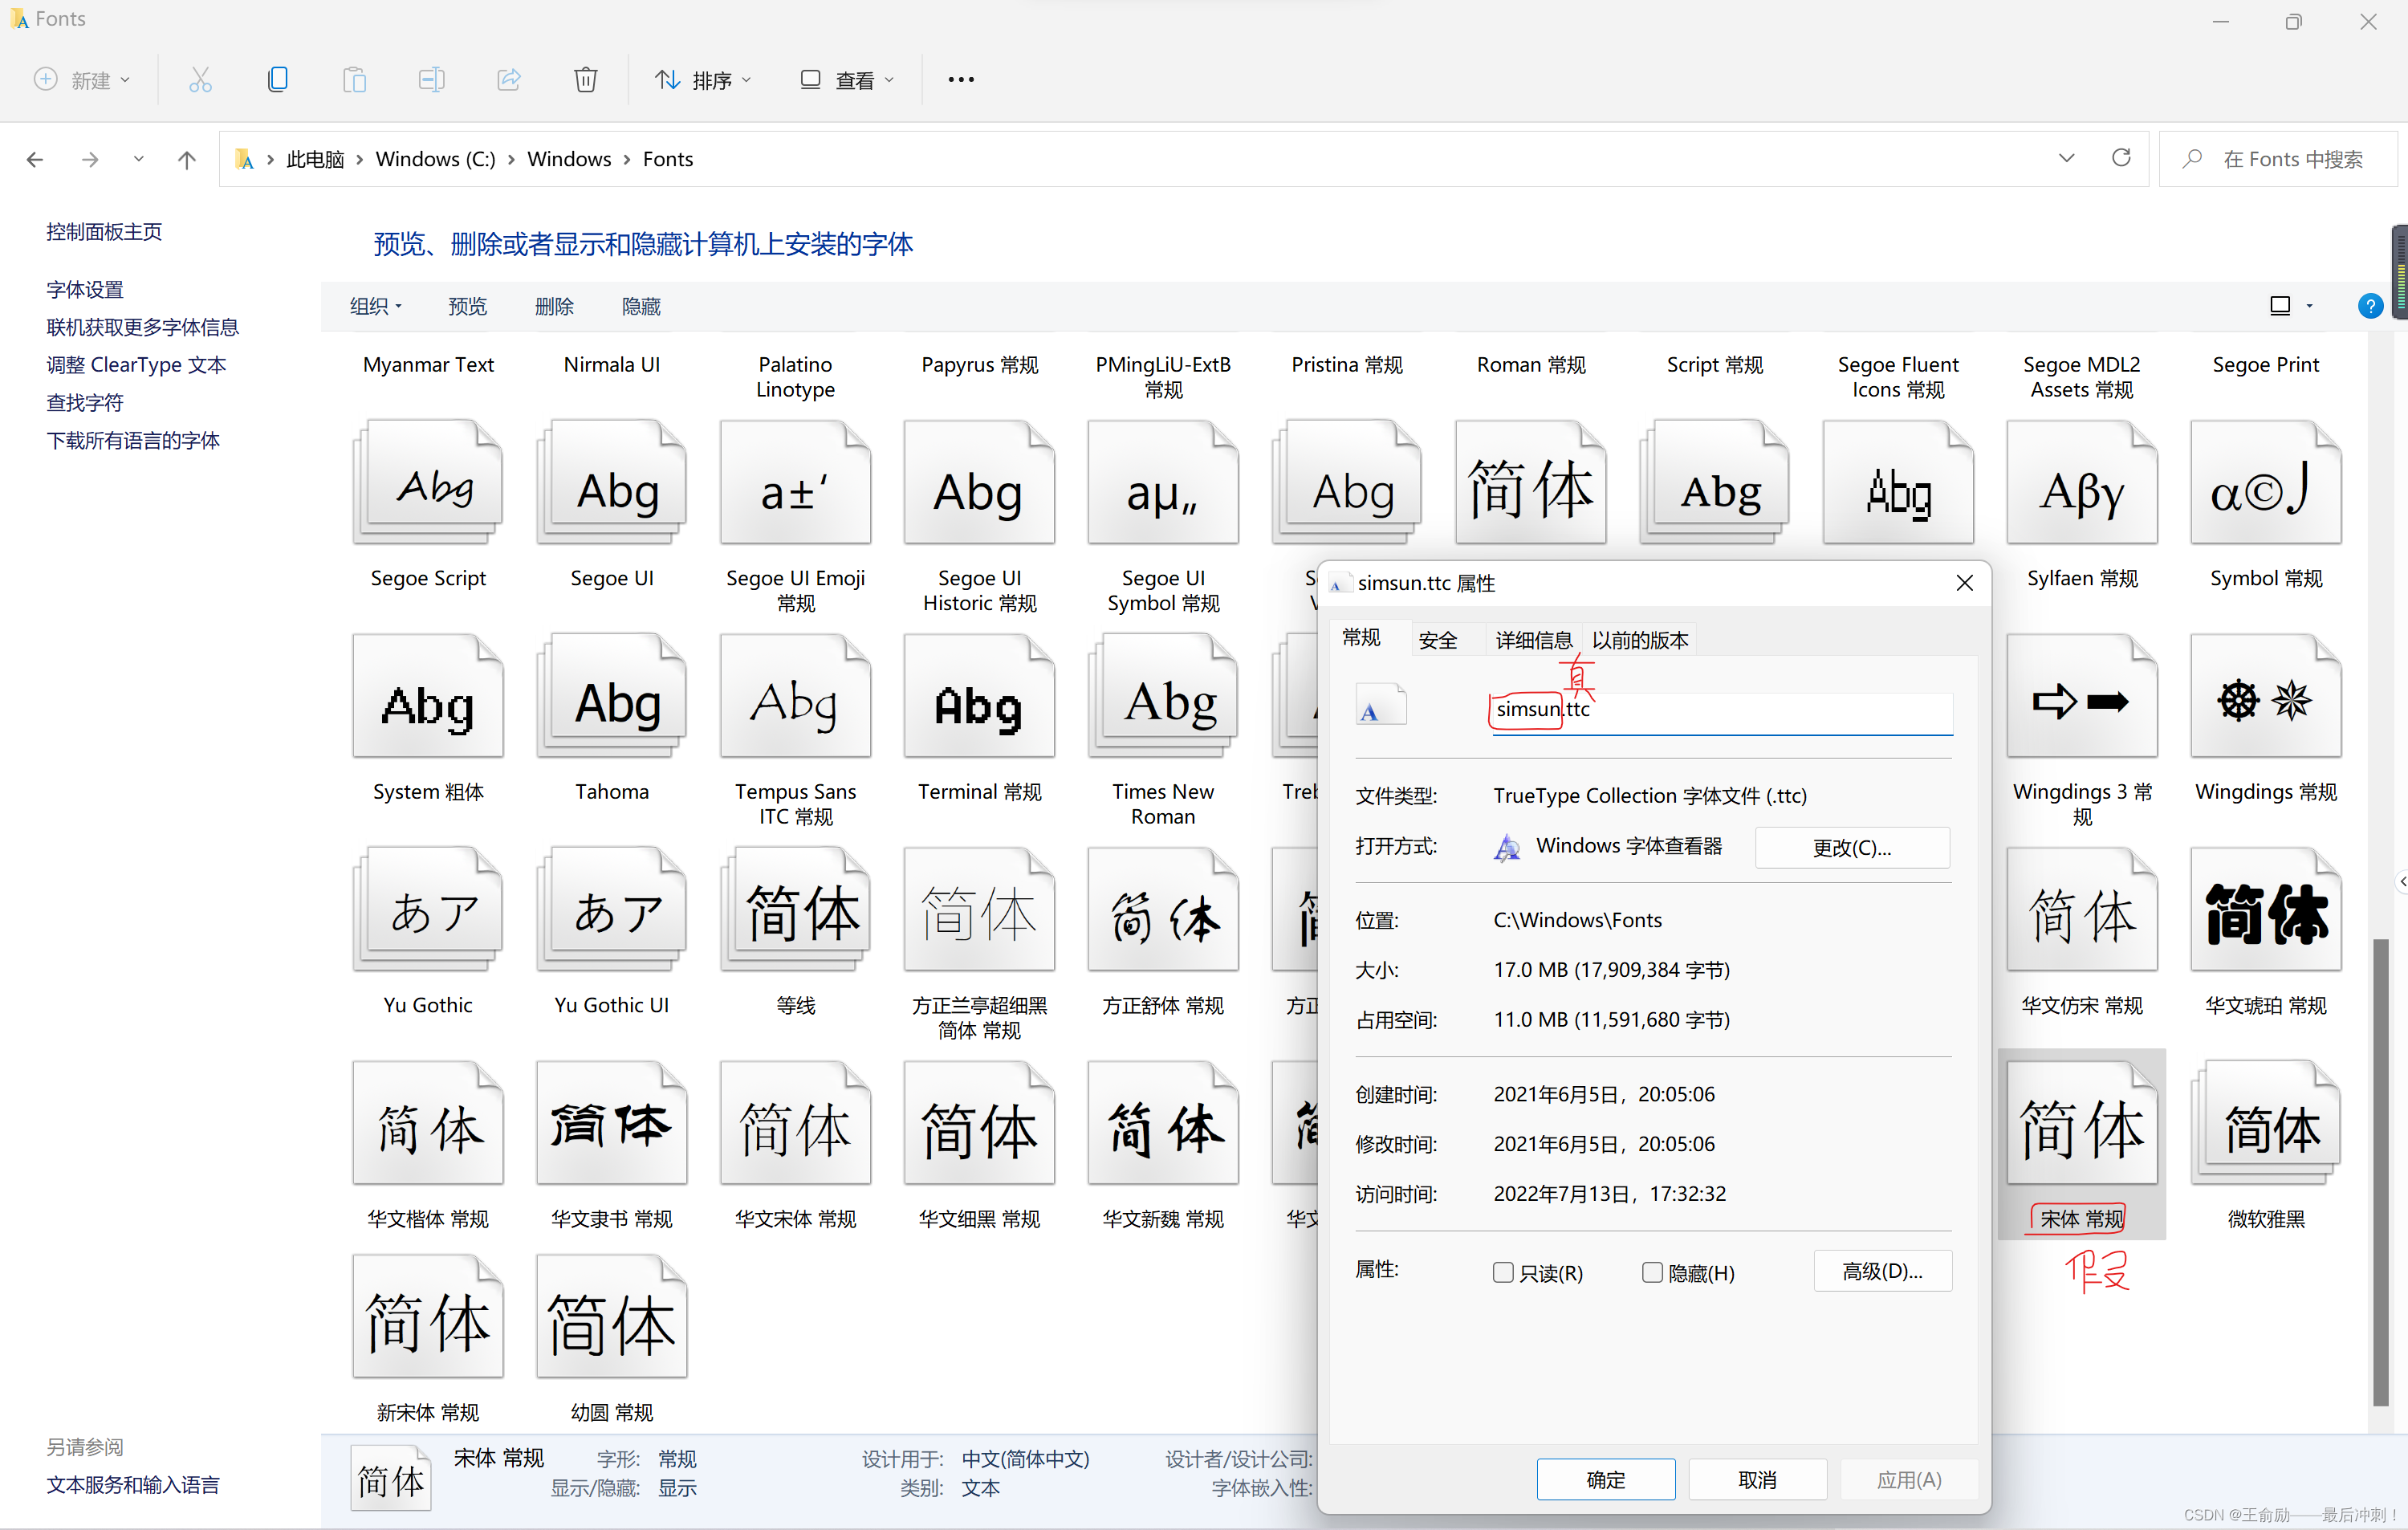2408x1530 pixels.
Task: Click the Delete trash can icon
Action: click(586, 80)
